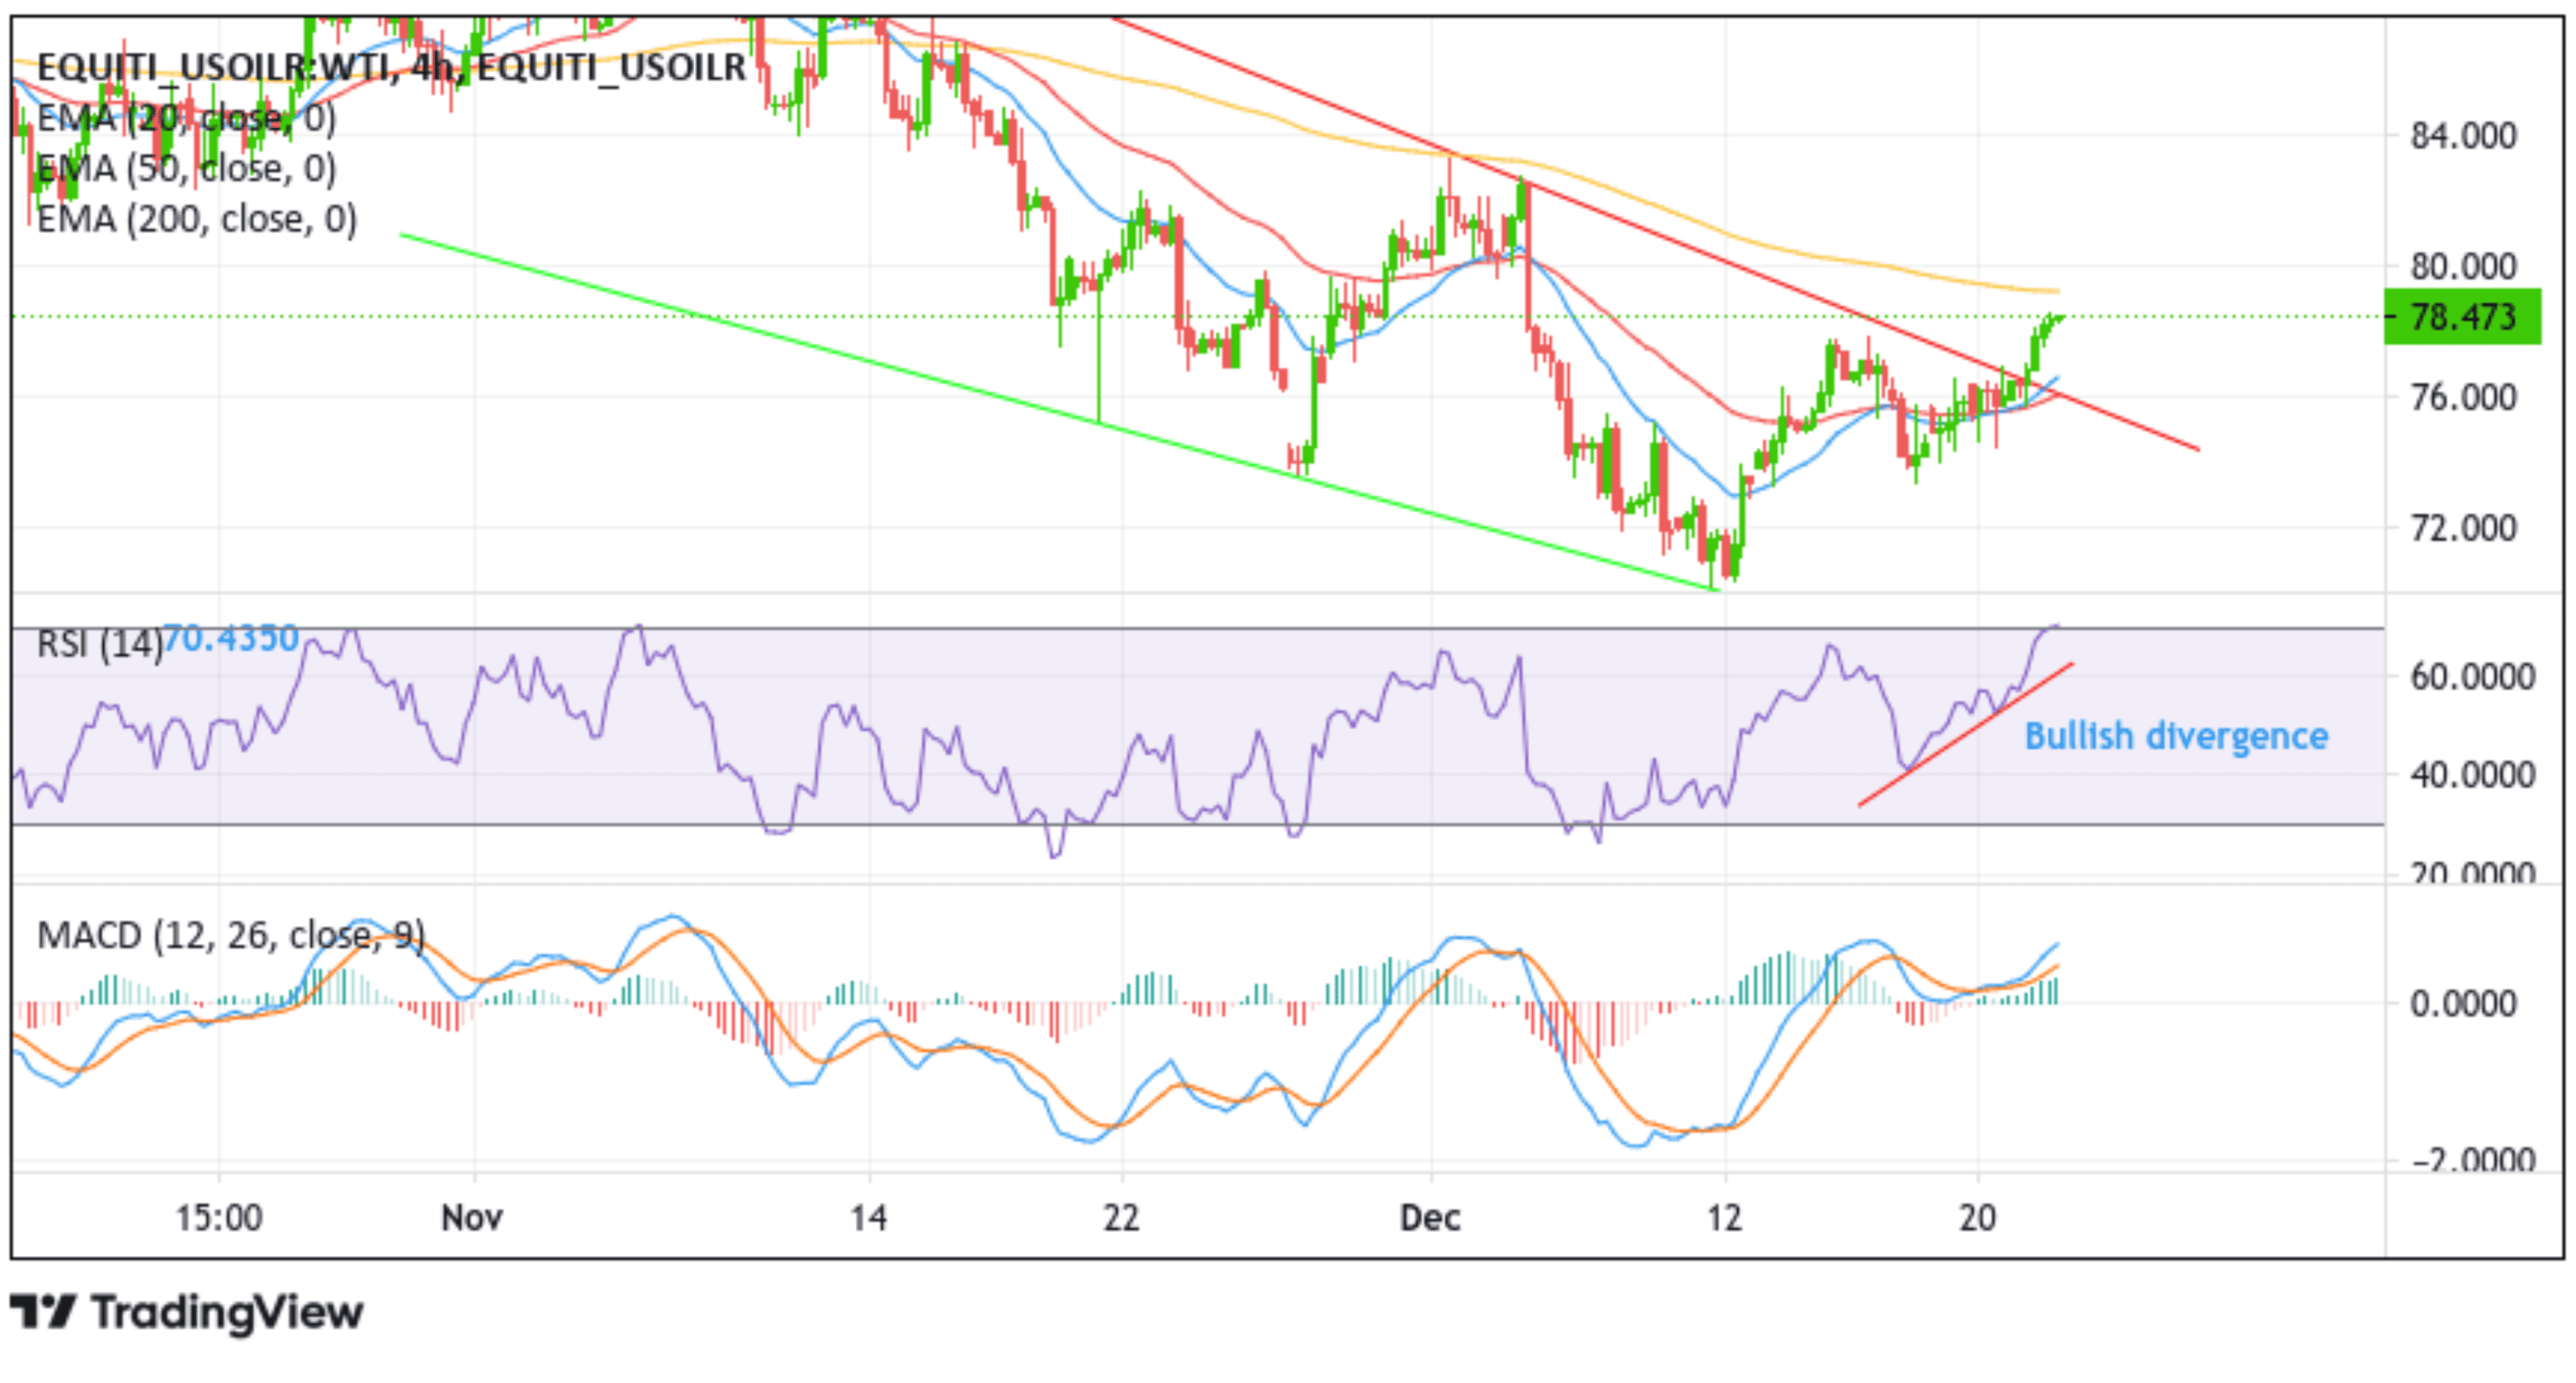Select the Bullish divergence annotation text
Image resolution: width=2576 pixels, height=1383 pixels.
coord(2176,736)
